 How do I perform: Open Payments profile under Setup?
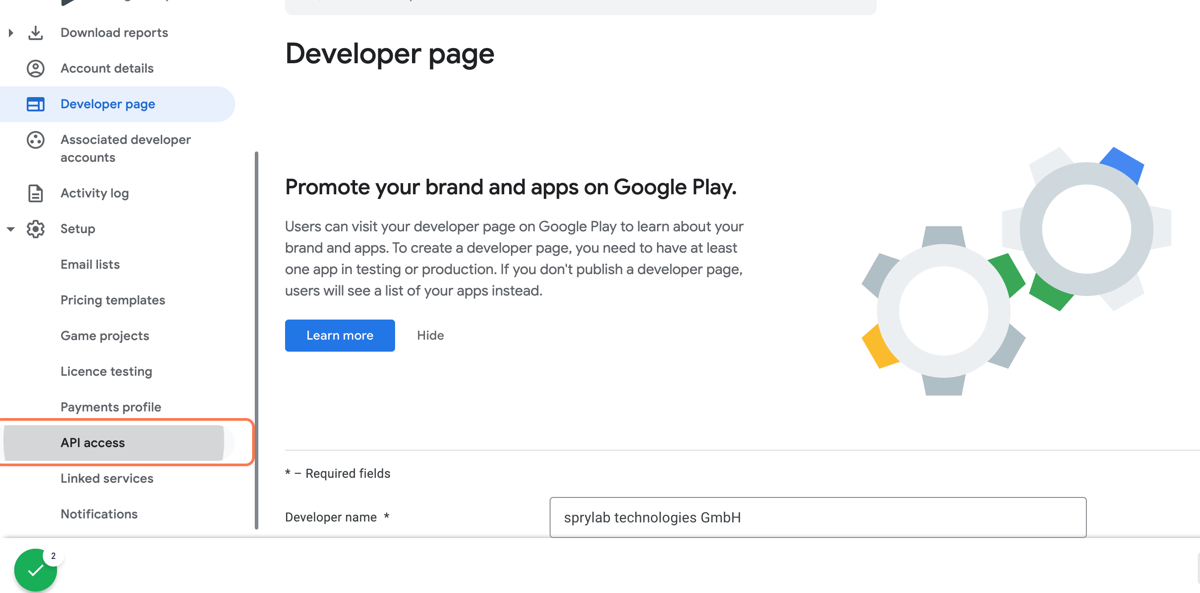click(111, 407)
